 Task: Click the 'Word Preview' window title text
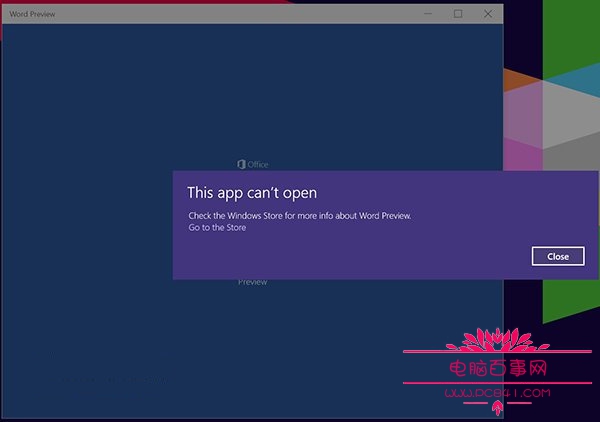[x=32, y=14]
